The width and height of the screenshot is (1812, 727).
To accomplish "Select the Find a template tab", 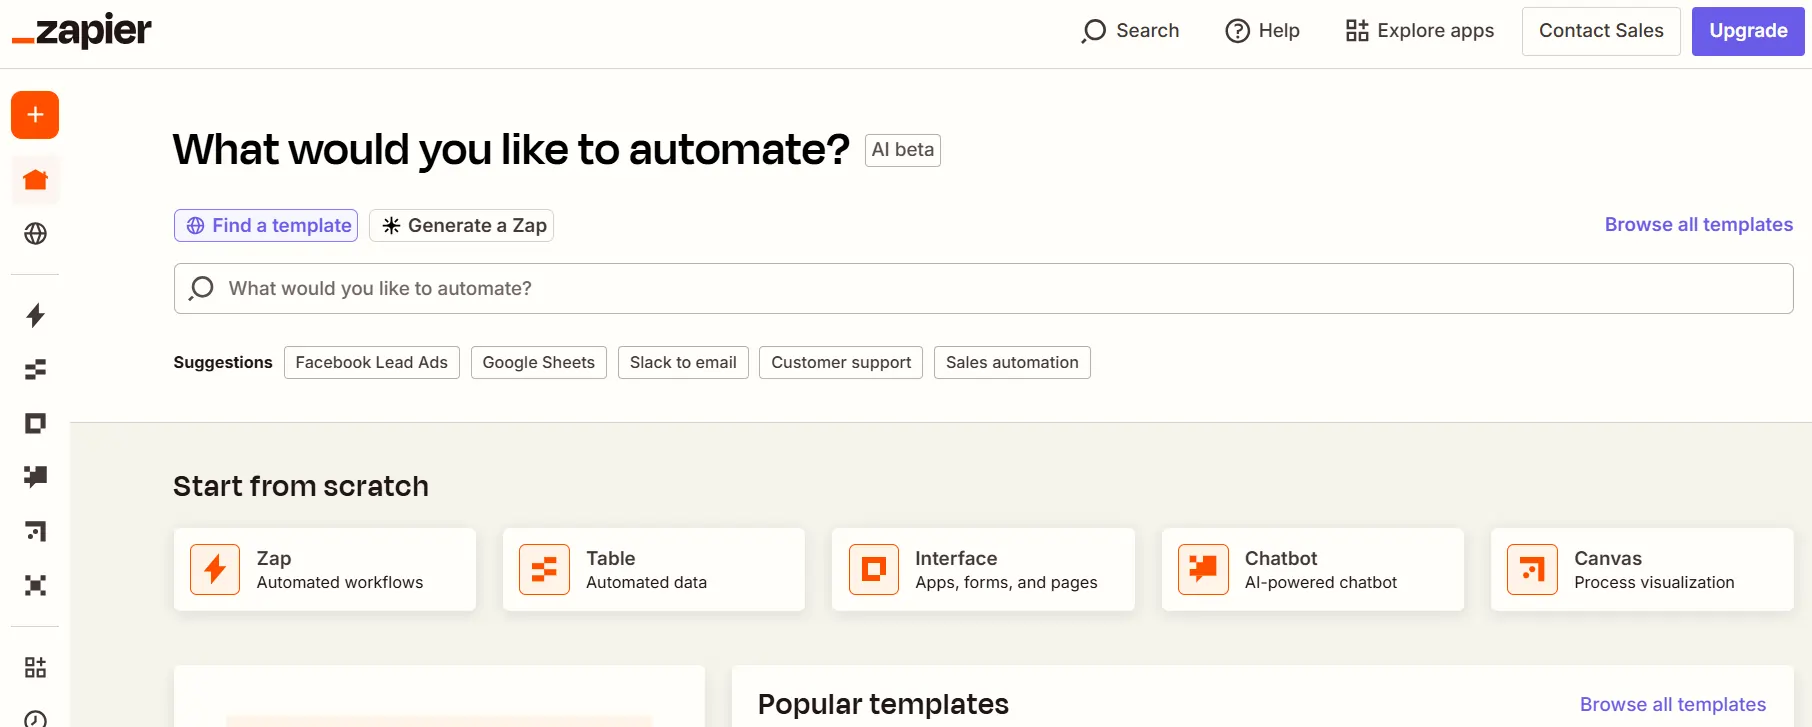I will pyautogui.click(x=266, y=225).
